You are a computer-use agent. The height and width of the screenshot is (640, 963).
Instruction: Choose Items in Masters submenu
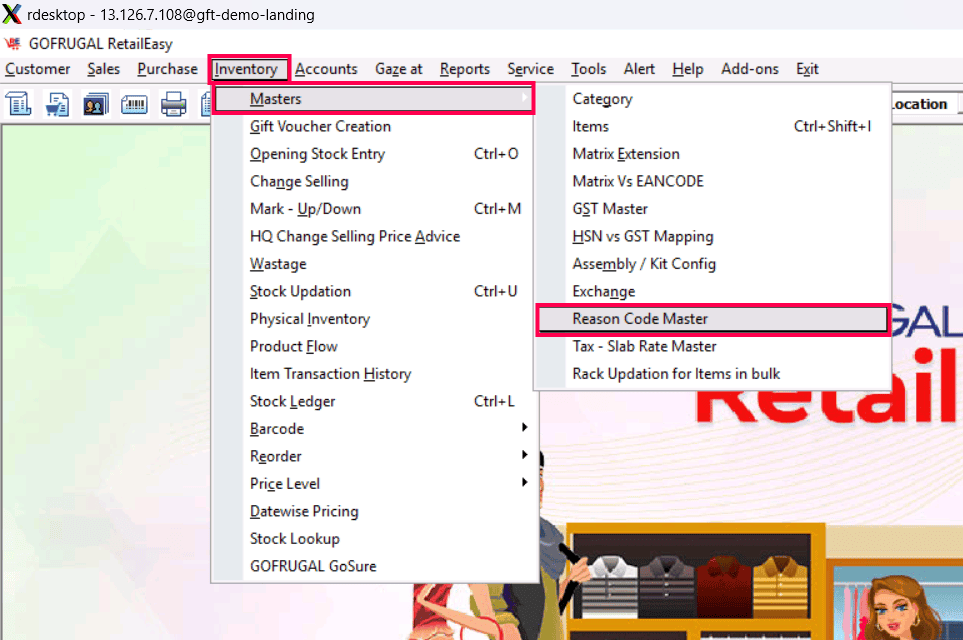(713, 127)
